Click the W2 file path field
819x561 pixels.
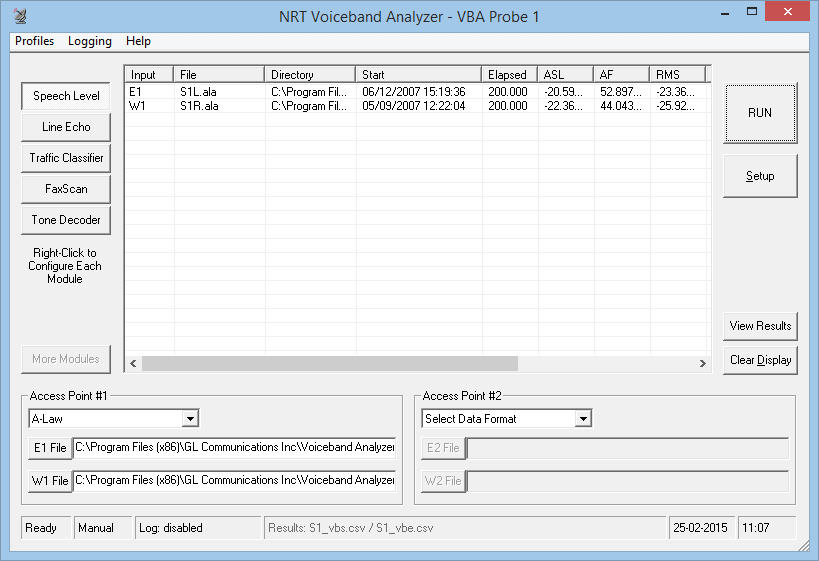627,481
